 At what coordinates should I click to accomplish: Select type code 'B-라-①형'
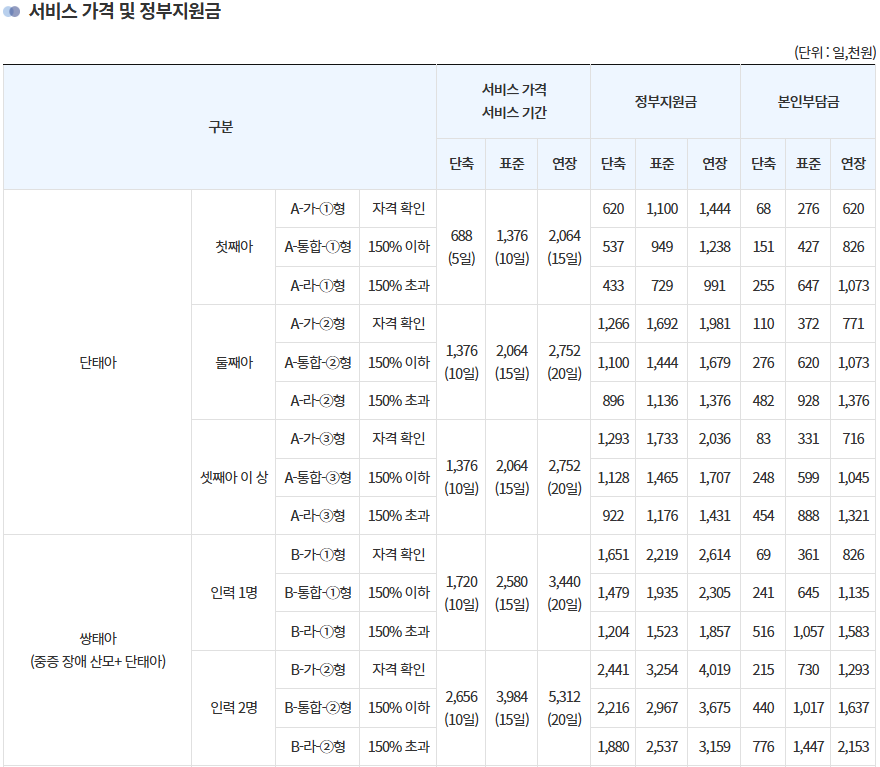pos(318,632)
